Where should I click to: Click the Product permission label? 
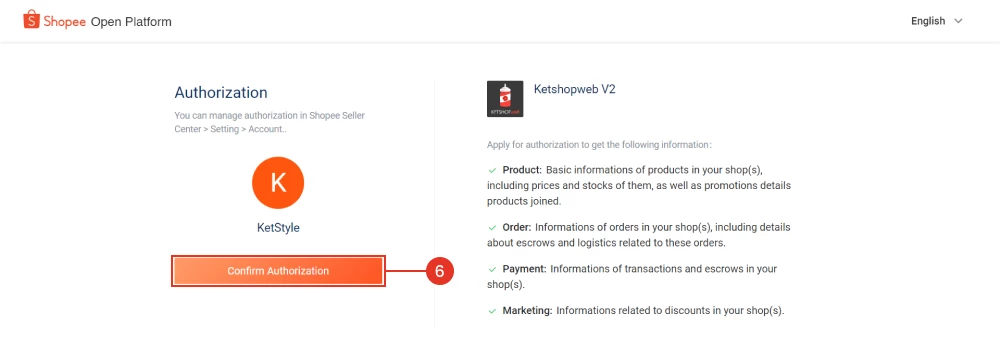[522, 171]
